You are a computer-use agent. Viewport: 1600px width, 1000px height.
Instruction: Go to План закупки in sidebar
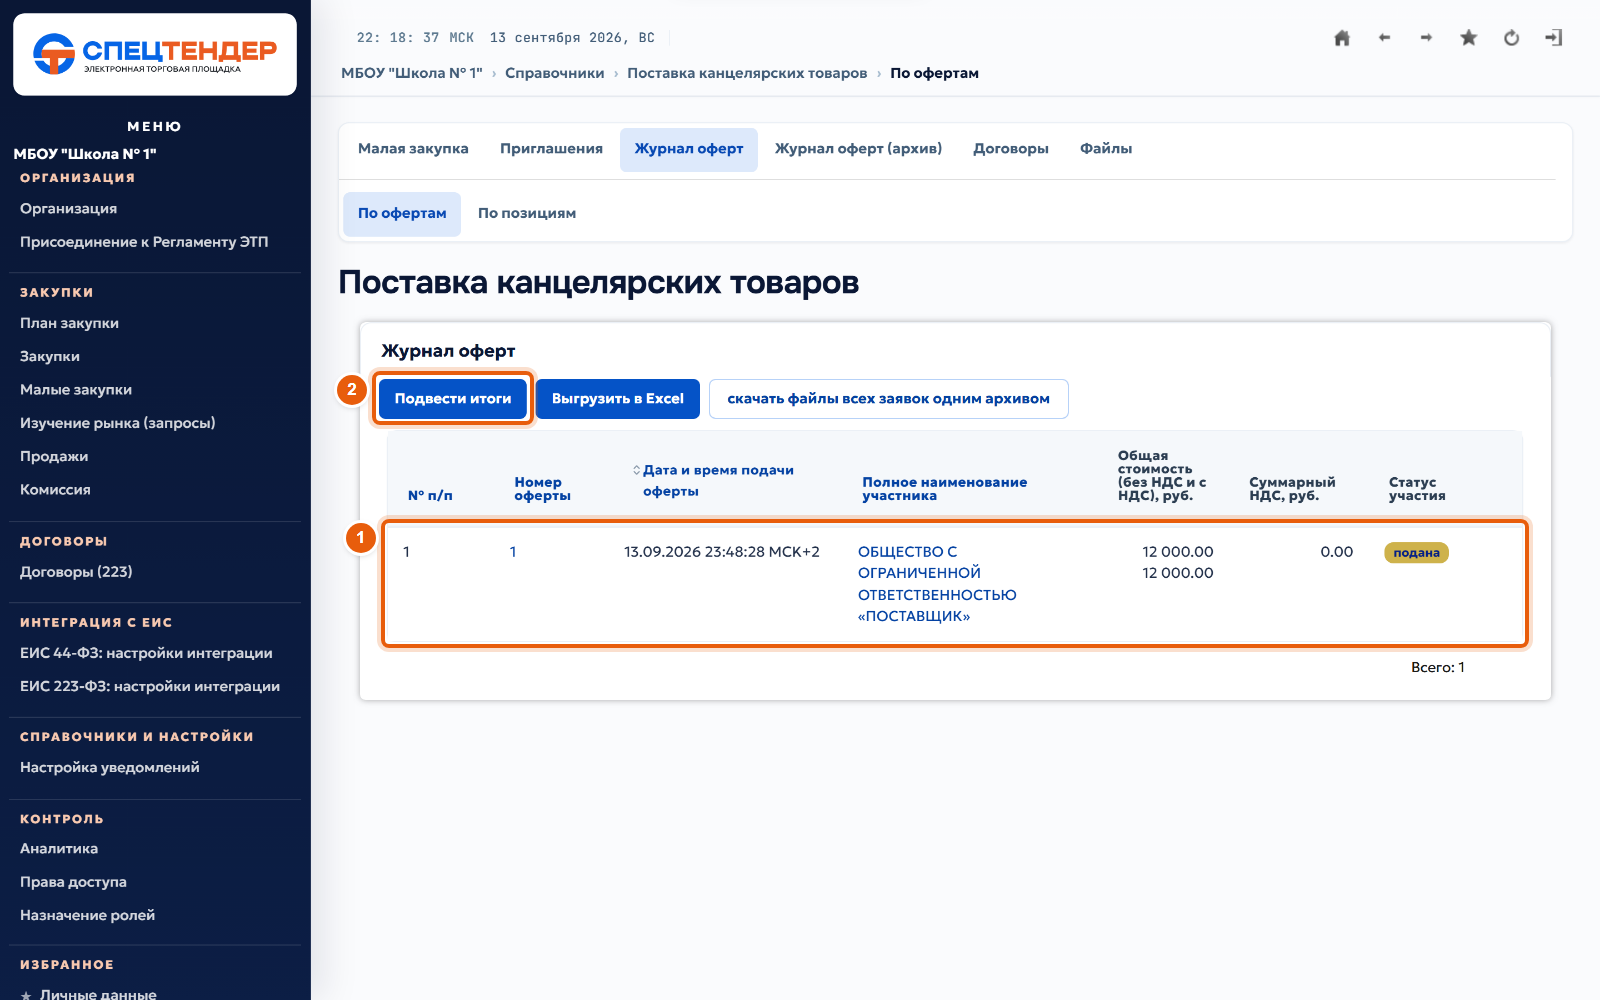70,324
